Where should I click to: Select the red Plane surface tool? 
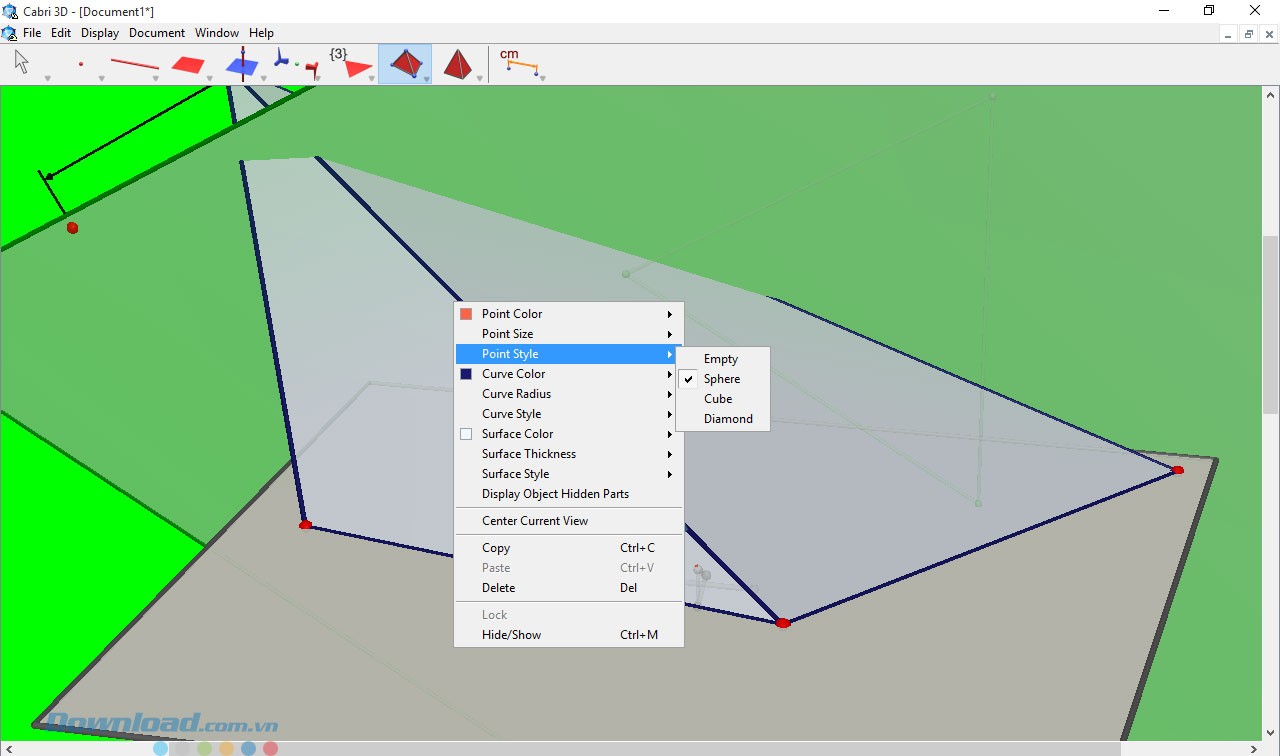point(187,65)
